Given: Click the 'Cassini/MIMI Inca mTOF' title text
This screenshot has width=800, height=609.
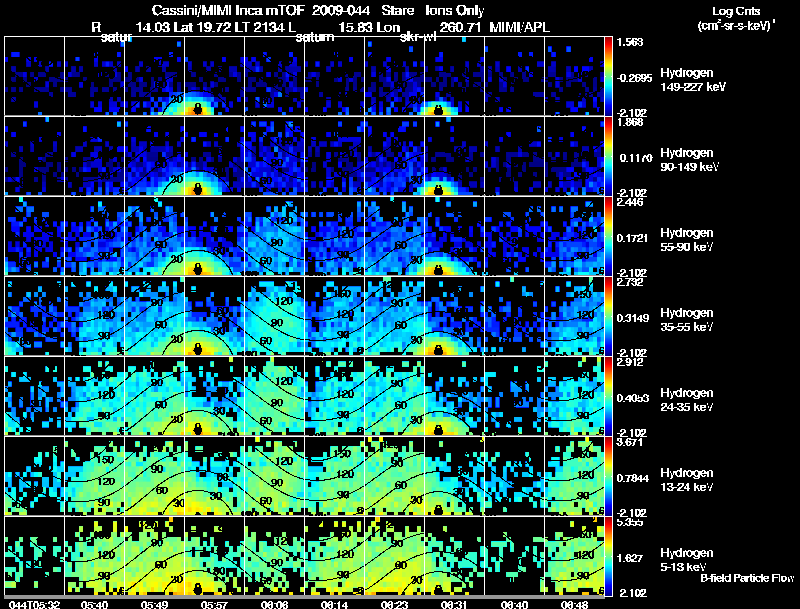Looking at the screenshot, I should click(229, 11).
